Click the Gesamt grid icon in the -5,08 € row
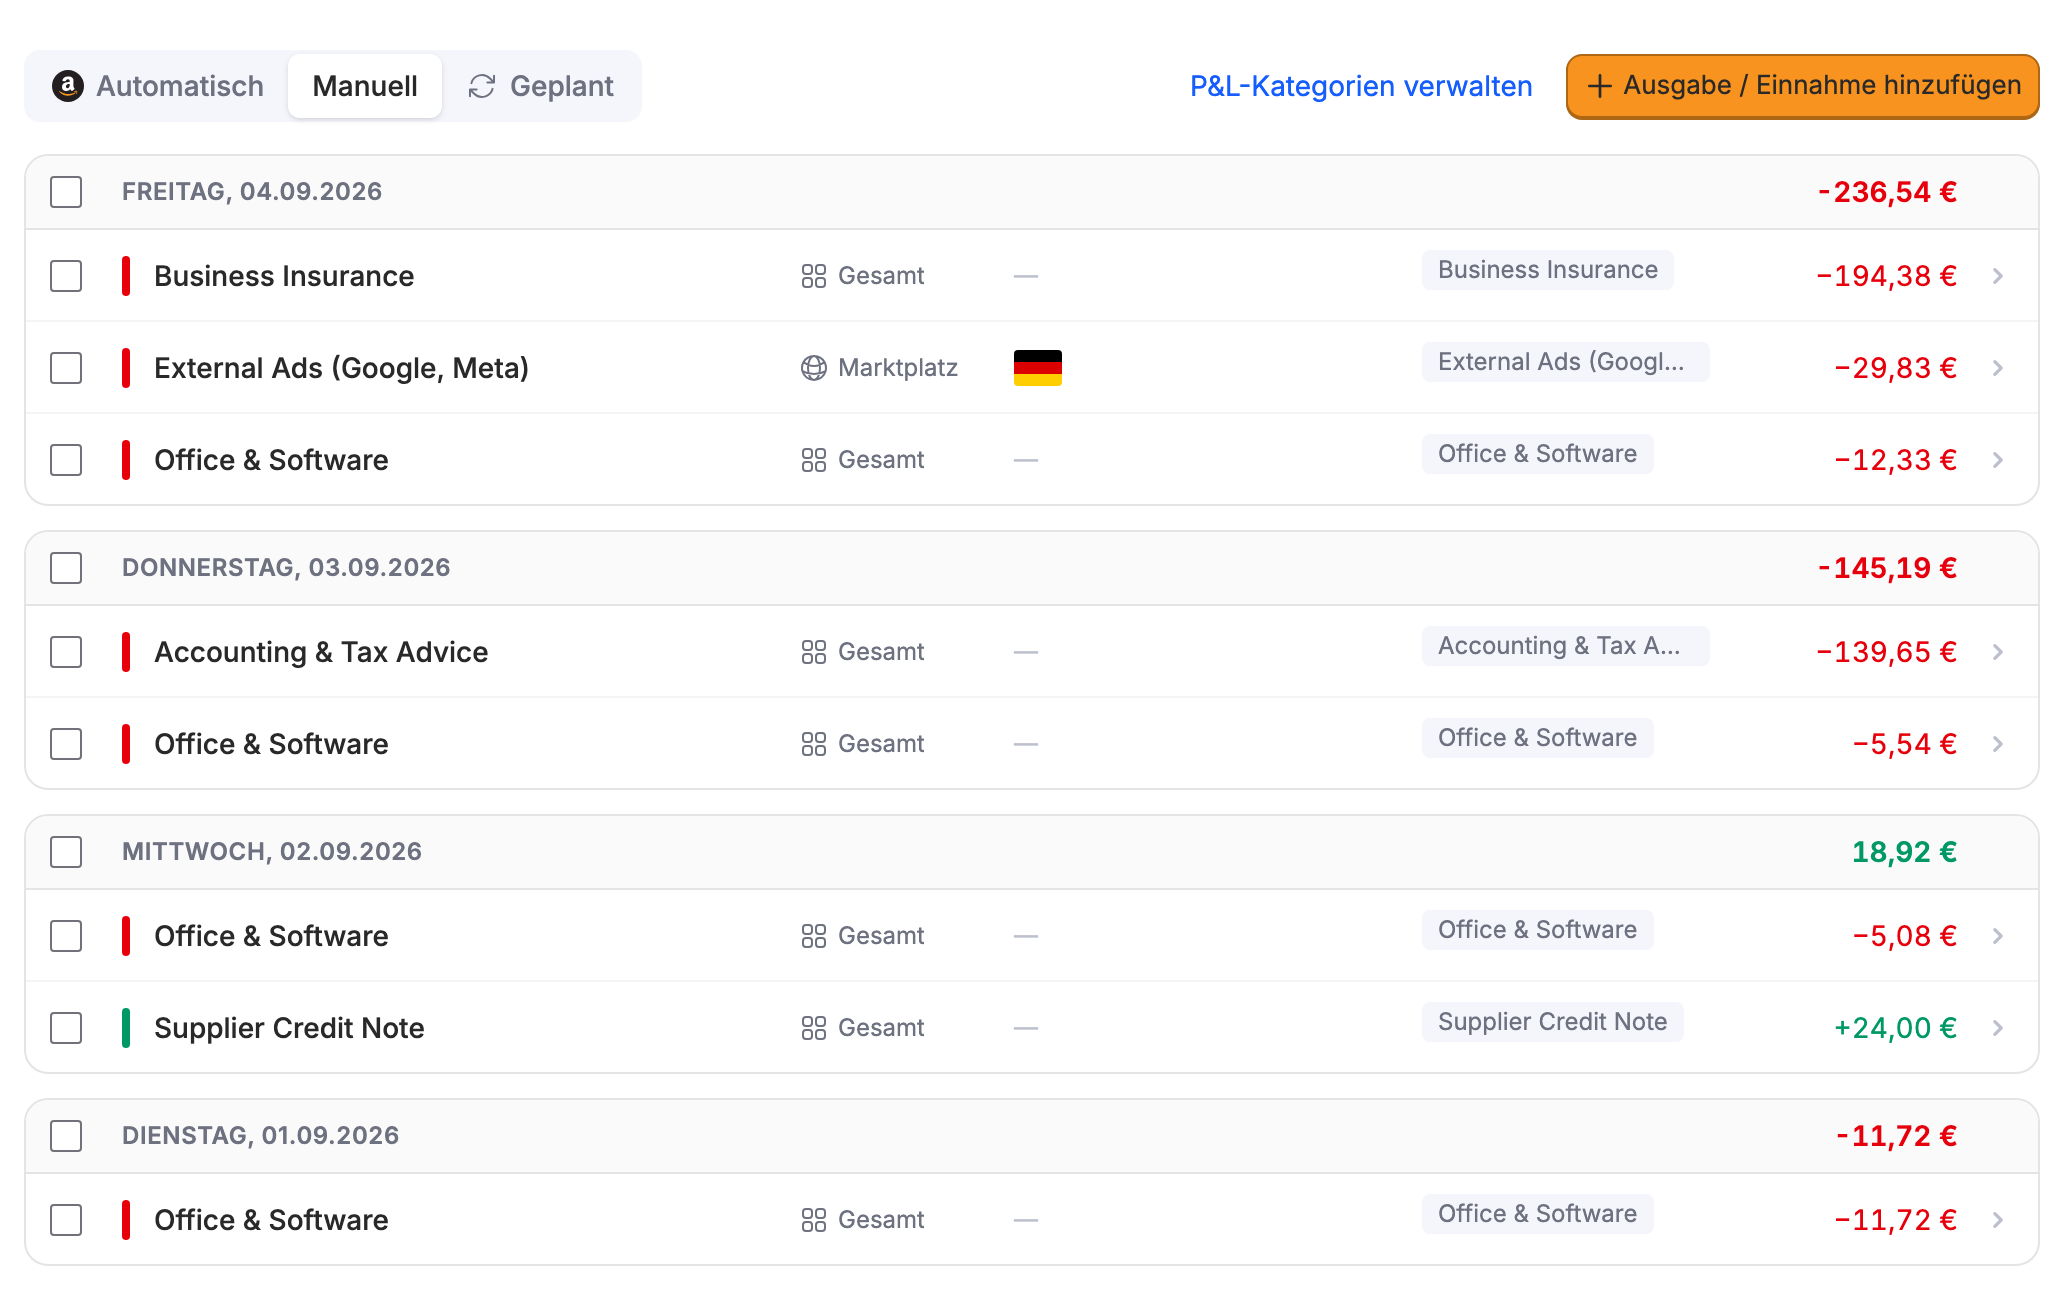Viewport: 2064px width, 1300px height. pyautogui.click(x=814, y=936)
